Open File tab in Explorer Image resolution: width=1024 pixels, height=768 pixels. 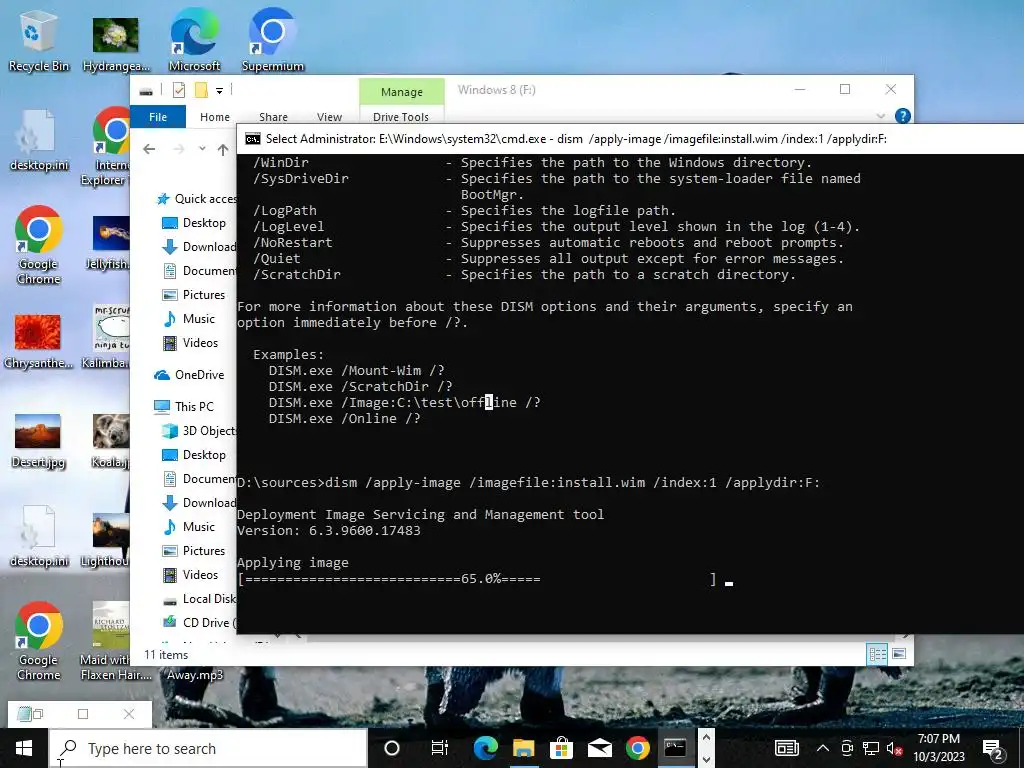tap(158, 116)
